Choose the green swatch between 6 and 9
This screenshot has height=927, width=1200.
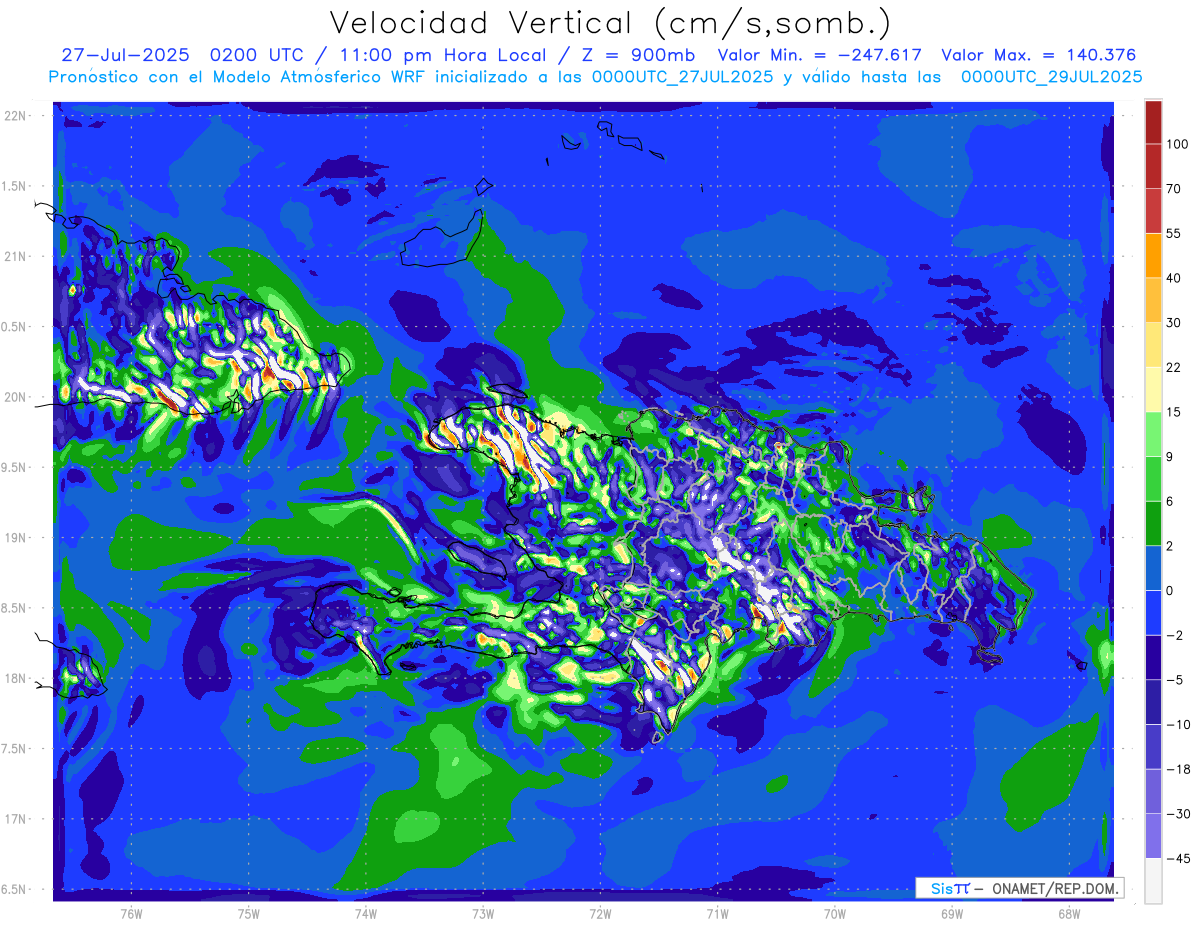click(x=1153, y=478)
